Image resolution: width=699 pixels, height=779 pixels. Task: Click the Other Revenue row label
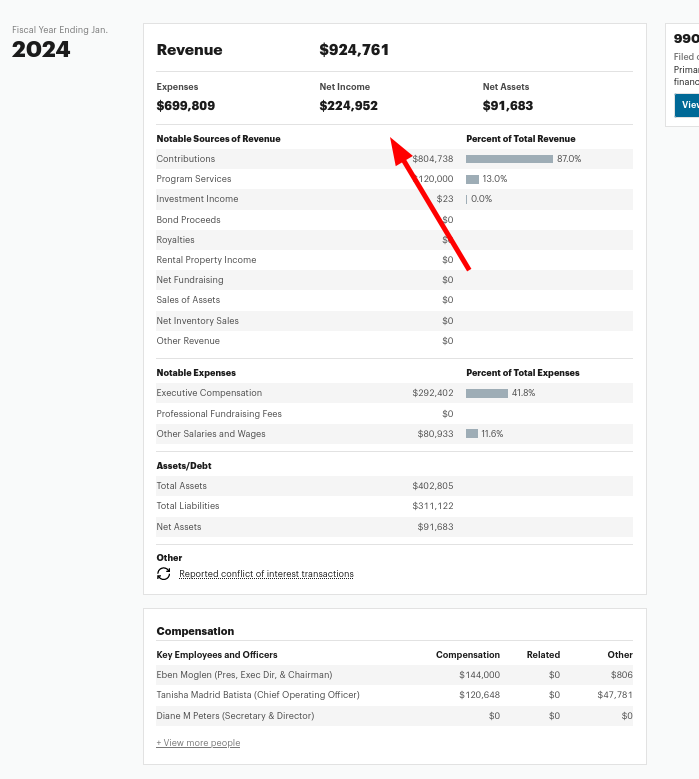pyautogui.click(x=188, y=341)
